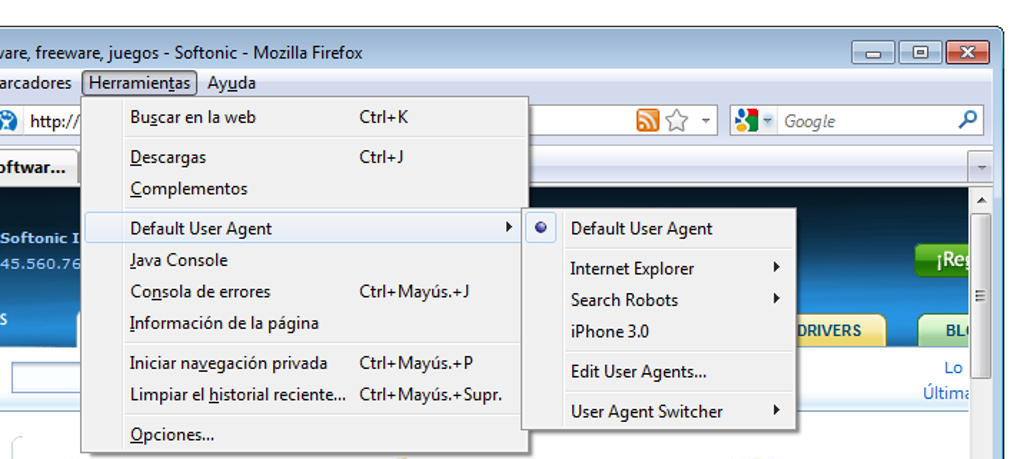This screenshot has height=459, width=1020.
Task: Bookmark page with the star icon
Action: tap(677, 121)
